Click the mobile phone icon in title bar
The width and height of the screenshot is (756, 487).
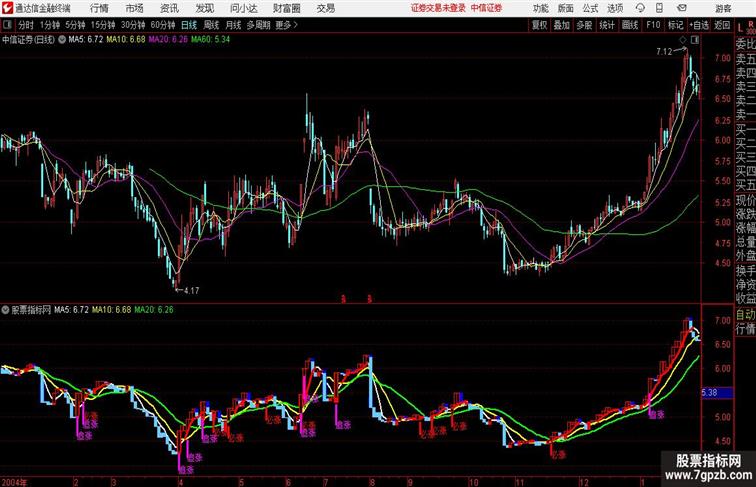coord(659,8)
